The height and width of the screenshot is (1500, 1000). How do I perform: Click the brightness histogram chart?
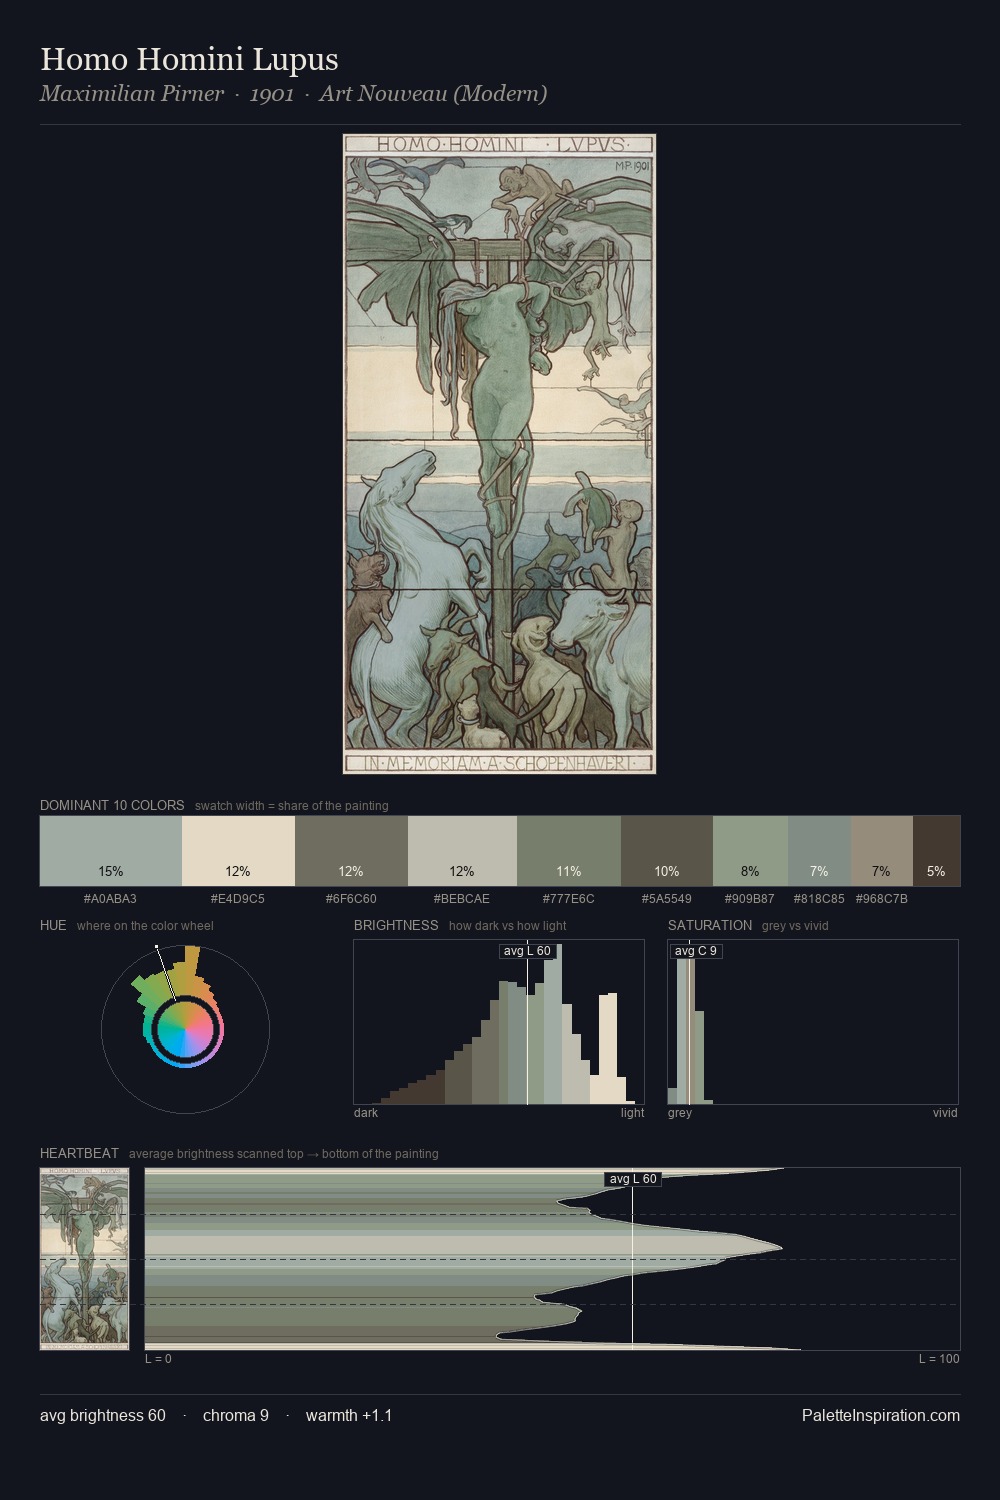point(499,1022)
